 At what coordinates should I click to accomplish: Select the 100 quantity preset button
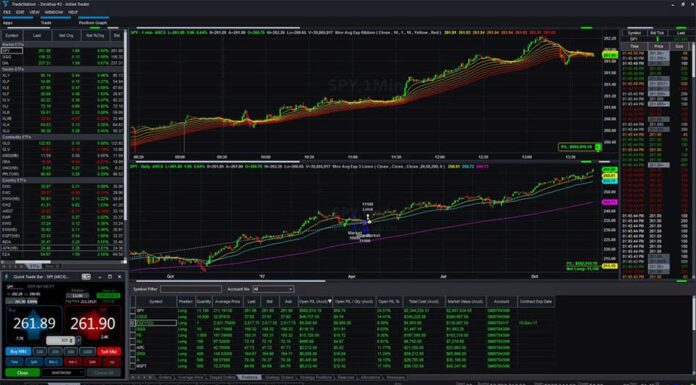40,351
